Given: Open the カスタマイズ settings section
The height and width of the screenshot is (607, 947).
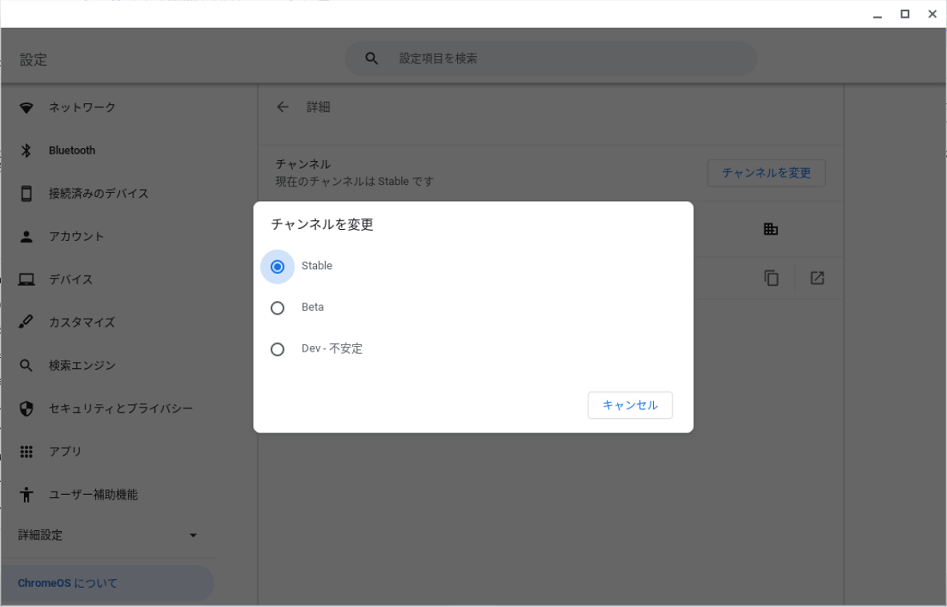Looking at the screenshot, I should pos(82,322).
